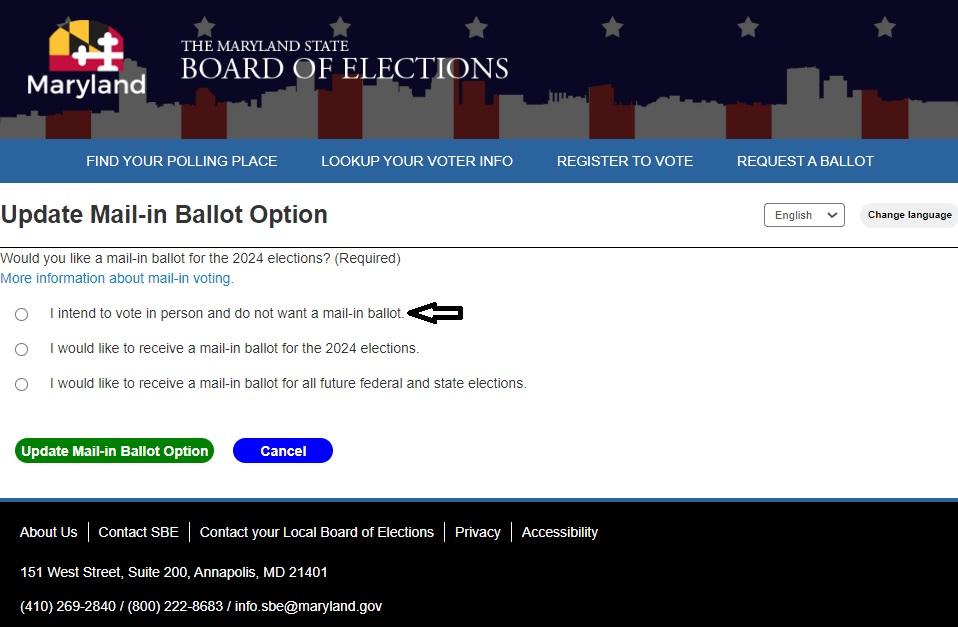Click the Board of Elections header title
958x627 pixels.
344,62
